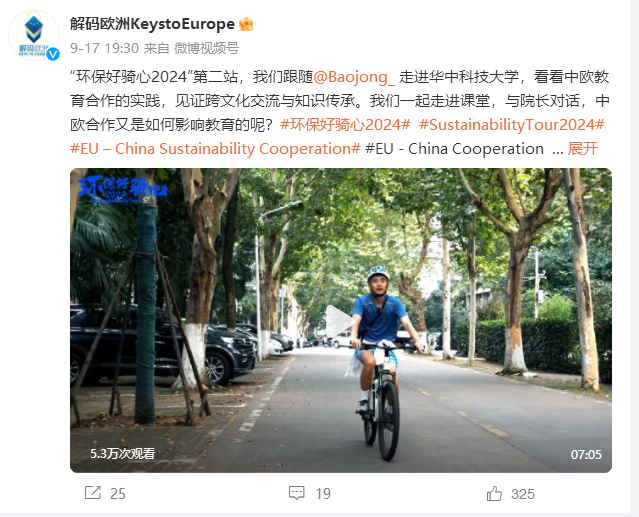Play the video with center play button
Viewport: 639px width, 517px height.
339,321
